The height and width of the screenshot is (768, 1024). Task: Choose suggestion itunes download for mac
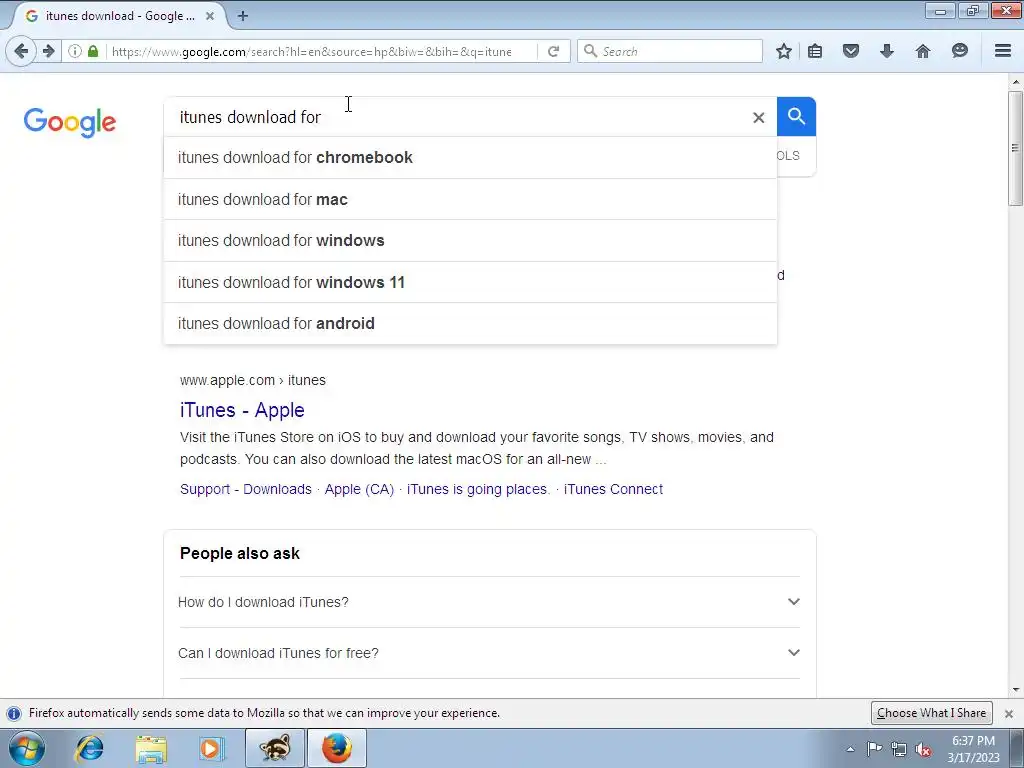[x=470, y=199]
